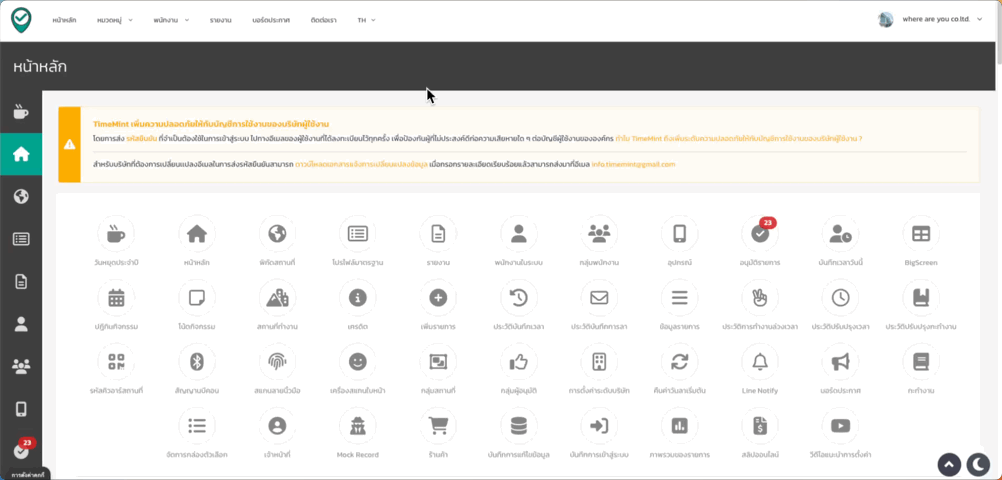Open the รหัสคิวอาร์สถานที่ QR code icon

point(116,362)
